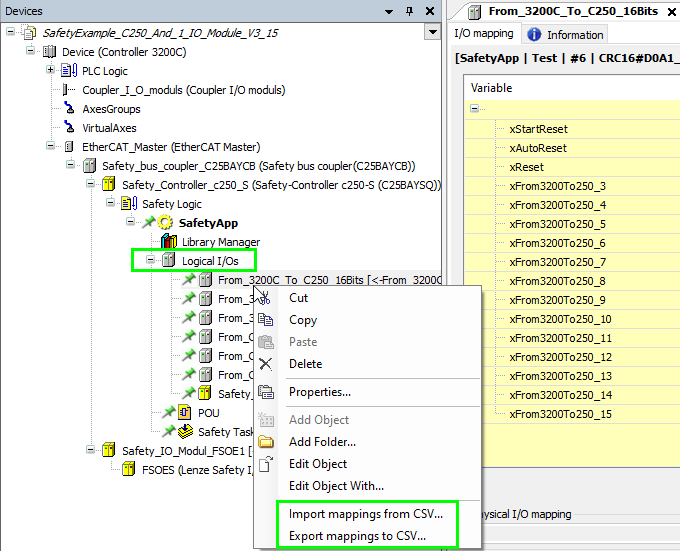Select variable xAutoReset
This screenshot has width=680, height=551.
[x=538, y=148]
